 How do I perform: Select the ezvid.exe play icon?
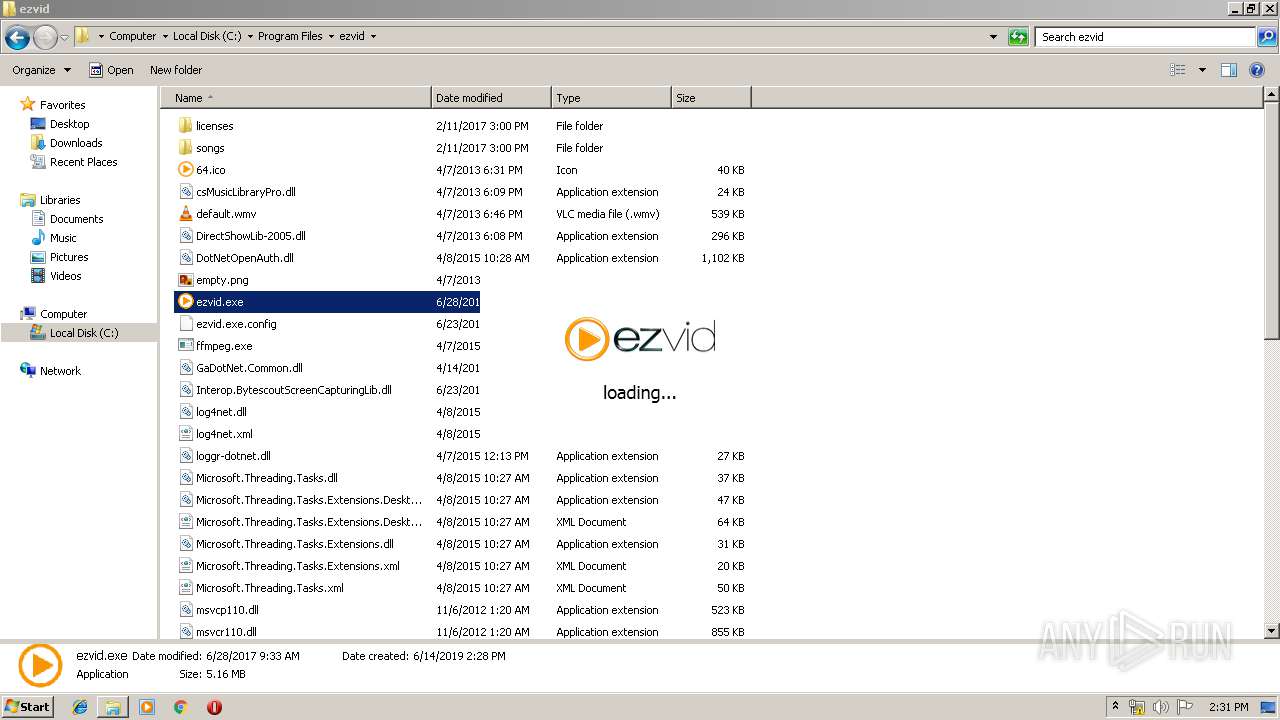[186, 302]
